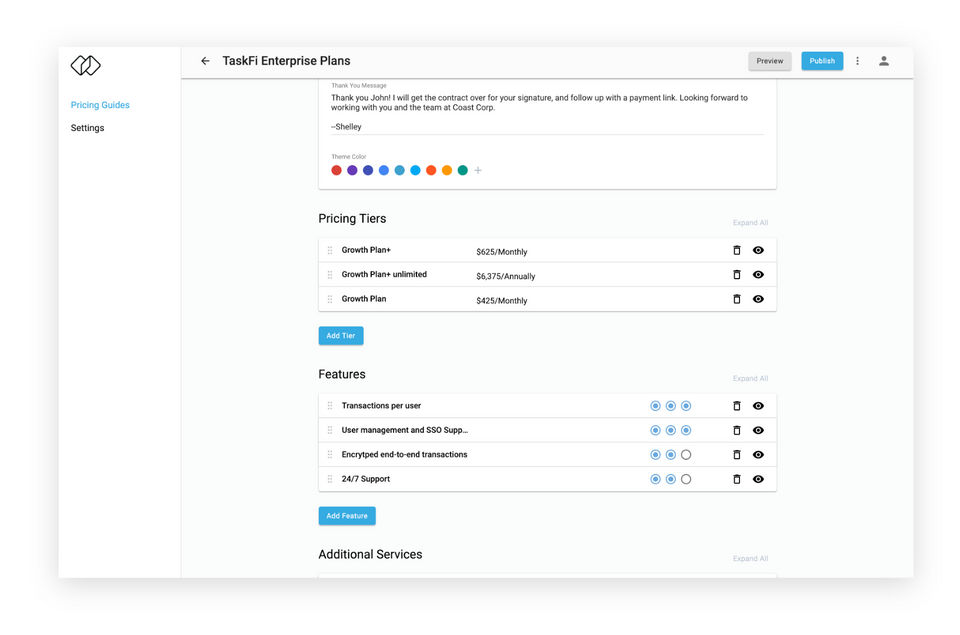Toggle visibility of 24/7 Support feature
960x635 pixels.
(758, 479)
